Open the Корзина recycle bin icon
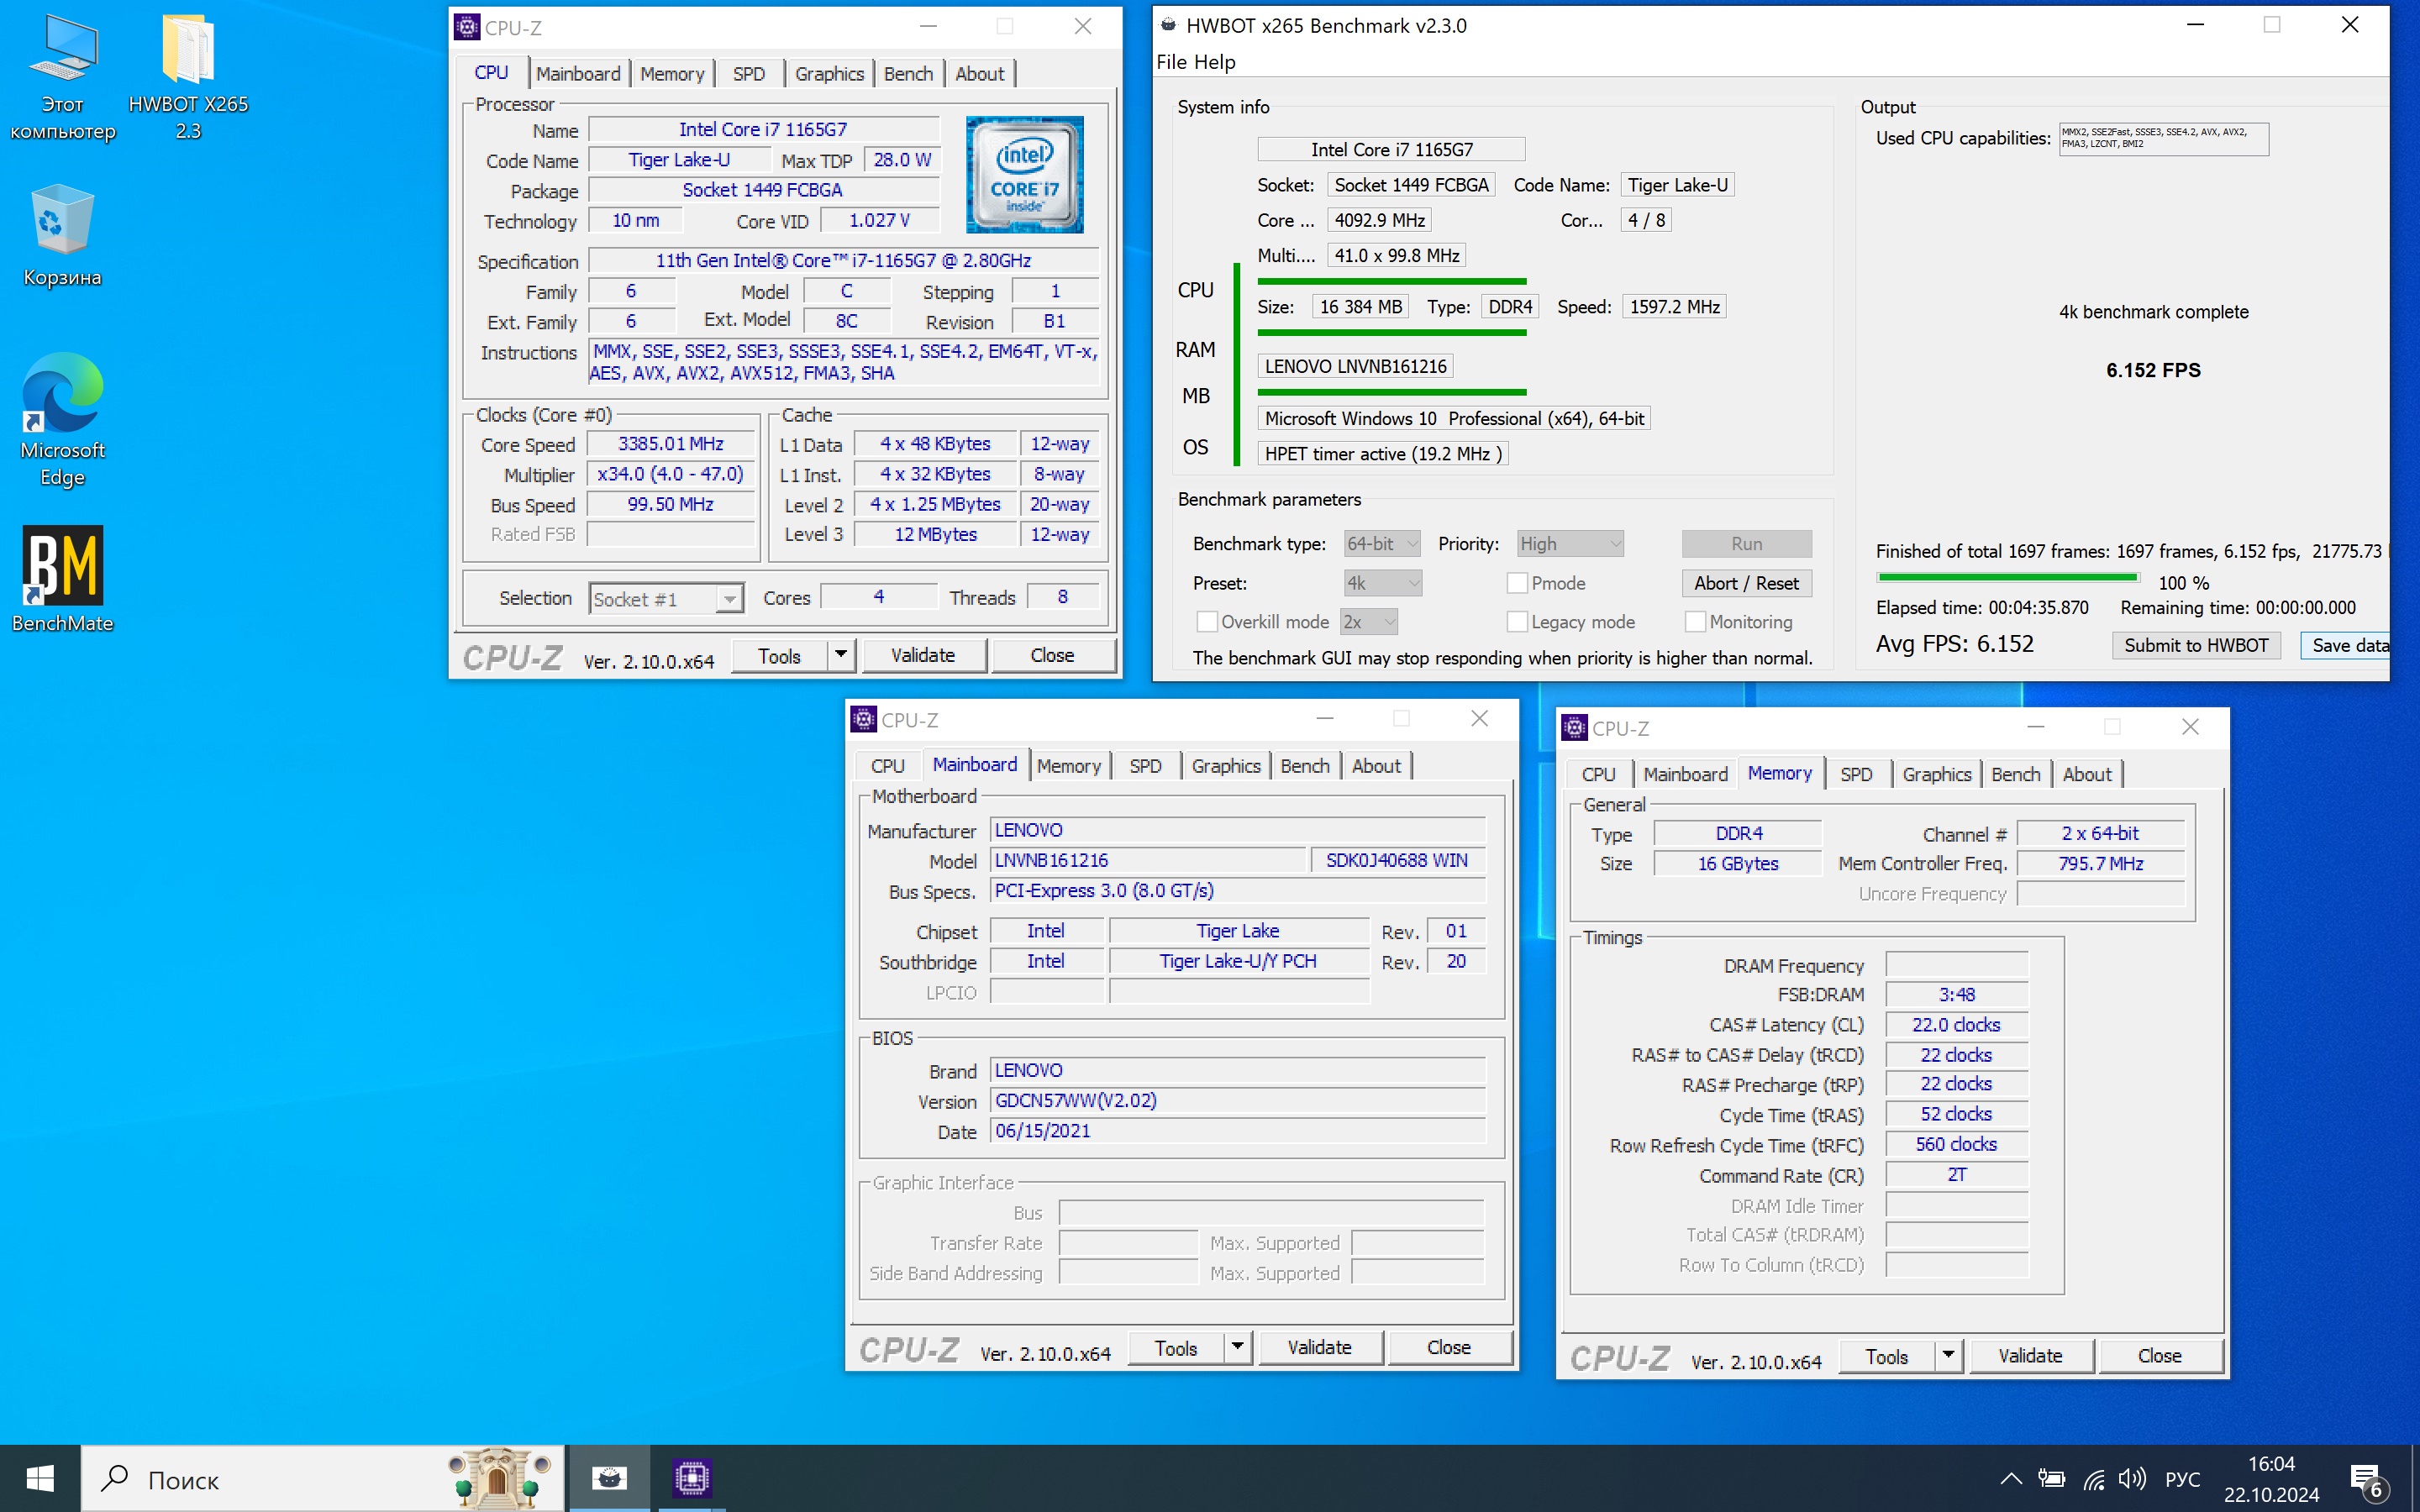Image resolution: width=2420 pixels, height=1512 pixels. 62,235
